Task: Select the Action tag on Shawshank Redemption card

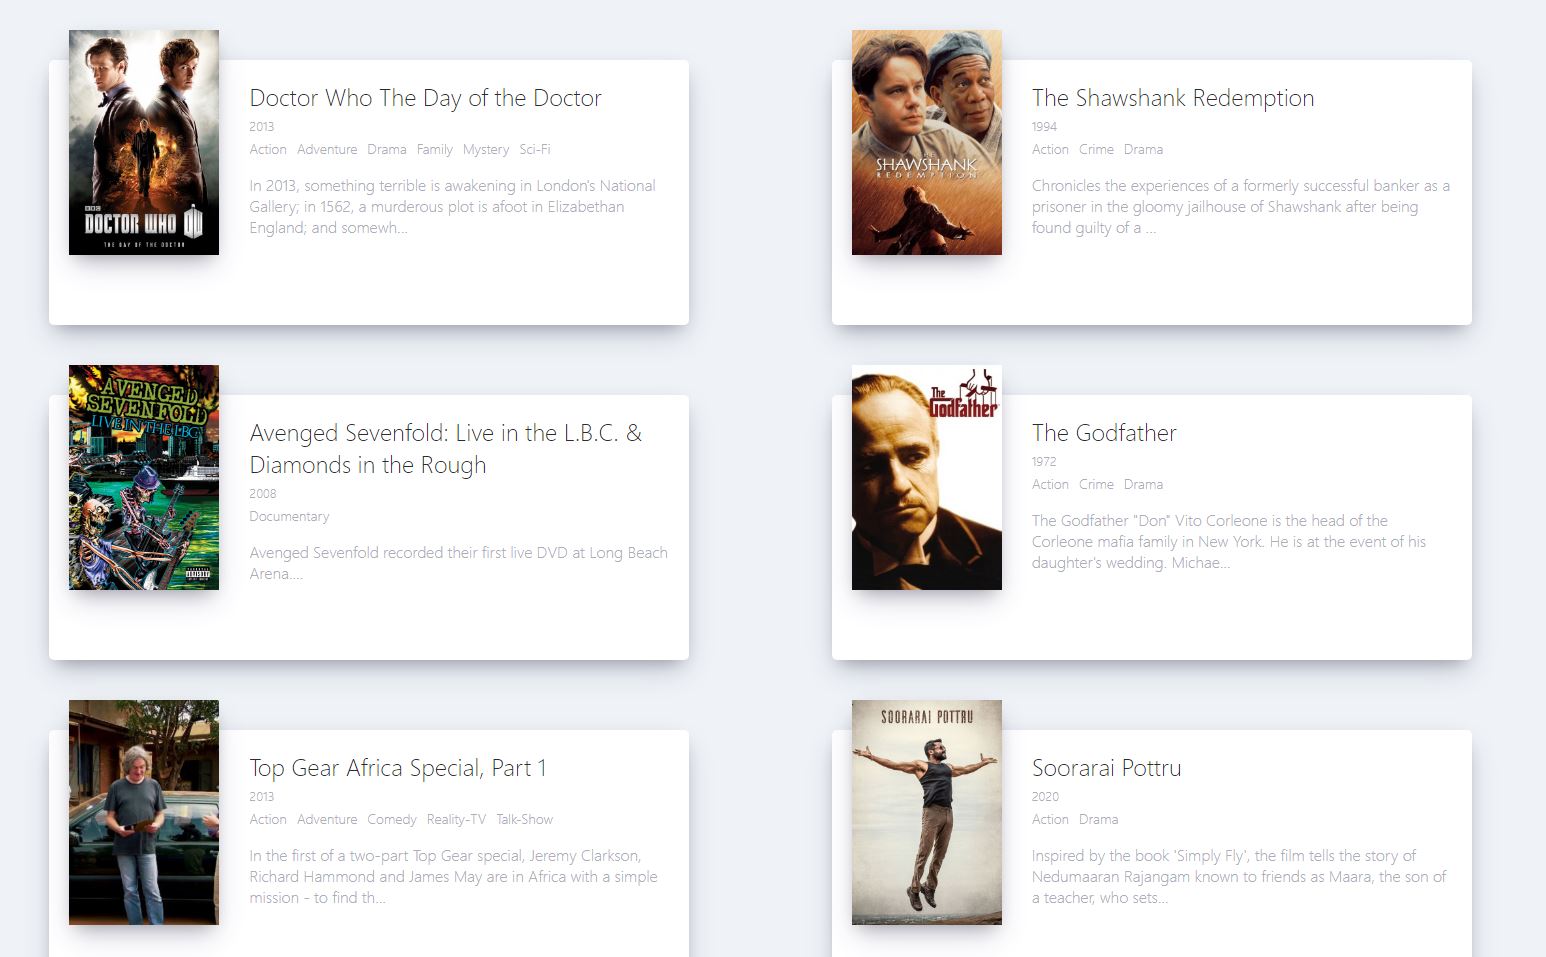Action: (x=1050, y=149)
